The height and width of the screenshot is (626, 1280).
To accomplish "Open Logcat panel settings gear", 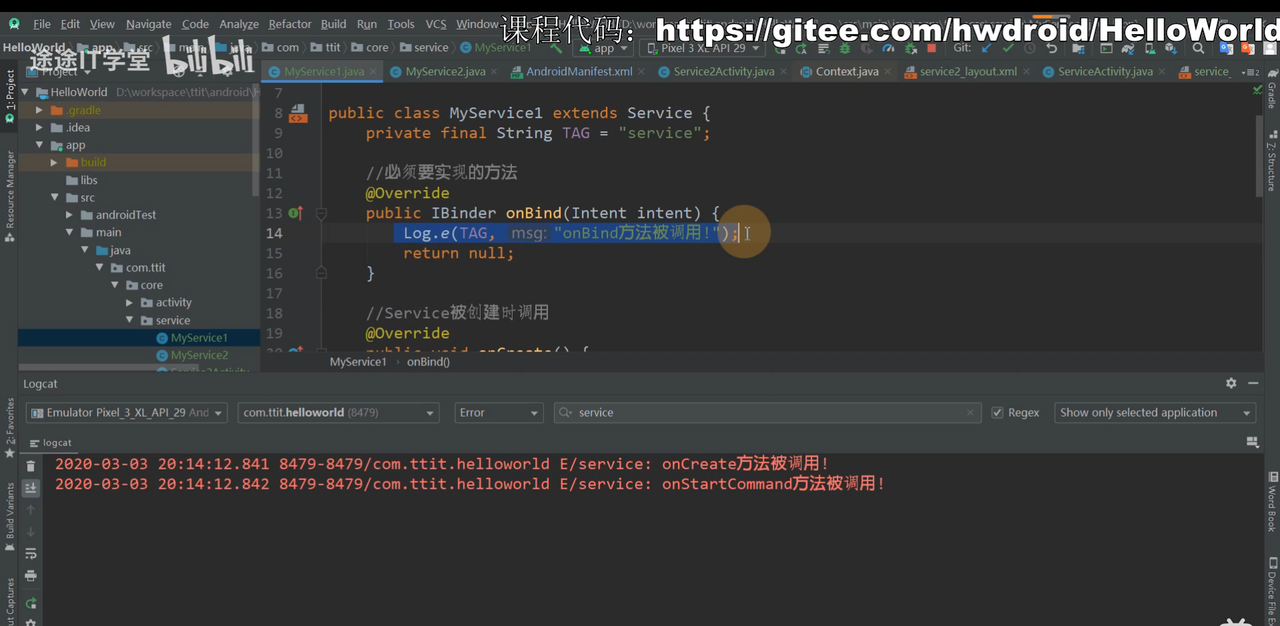I will pos(1231,383).
